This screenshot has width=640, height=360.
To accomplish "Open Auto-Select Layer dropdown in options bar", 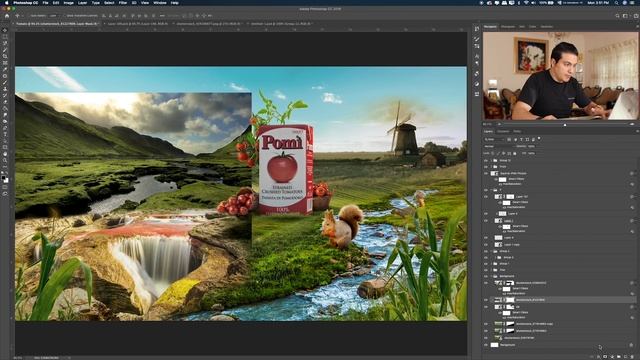I will click(54, 16).
